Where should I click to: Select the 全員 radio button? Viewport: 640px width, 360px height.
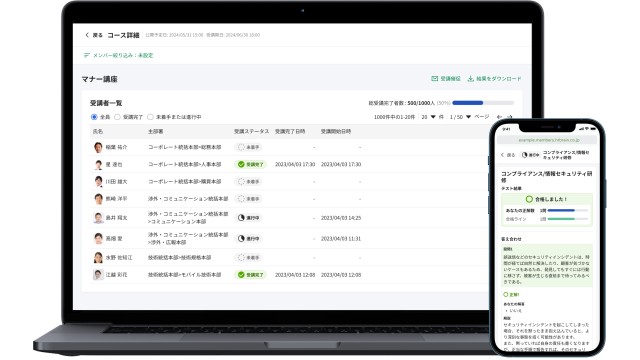pos(94,117)
